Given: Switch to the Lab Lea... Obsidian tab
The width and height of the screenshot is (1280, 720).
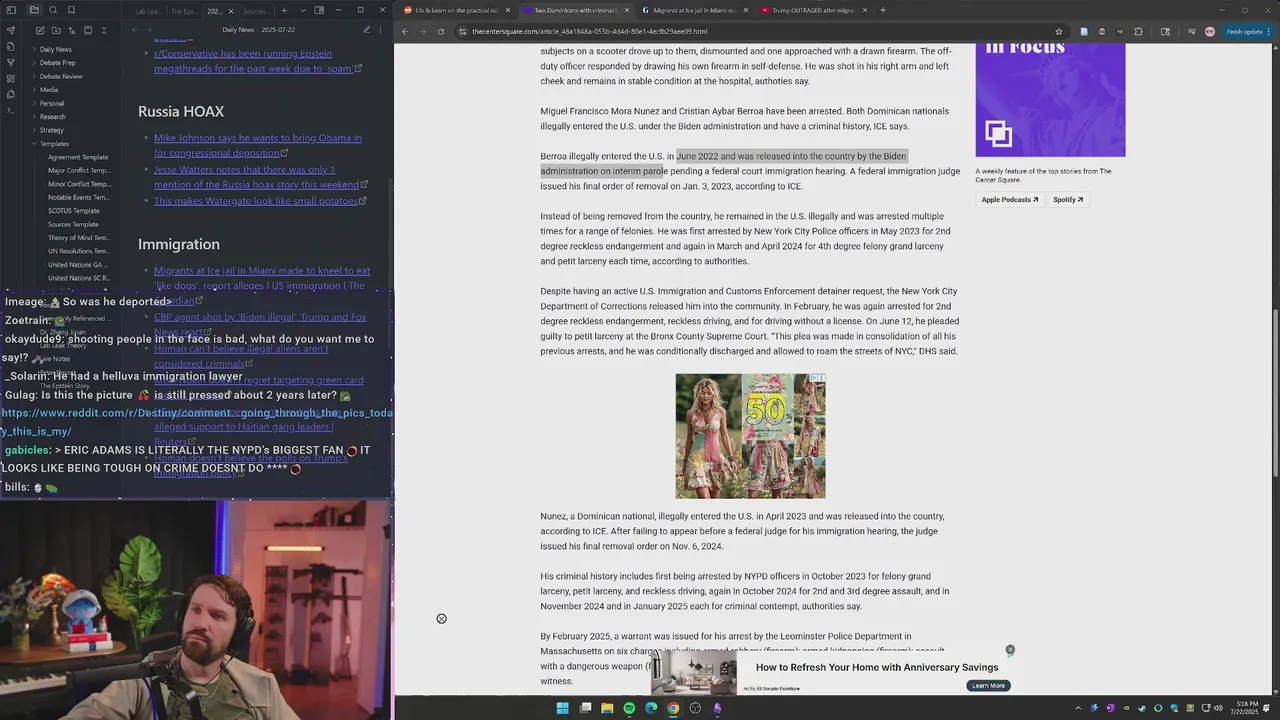Looking at the screenshot, I should click(x=149, y=11).
